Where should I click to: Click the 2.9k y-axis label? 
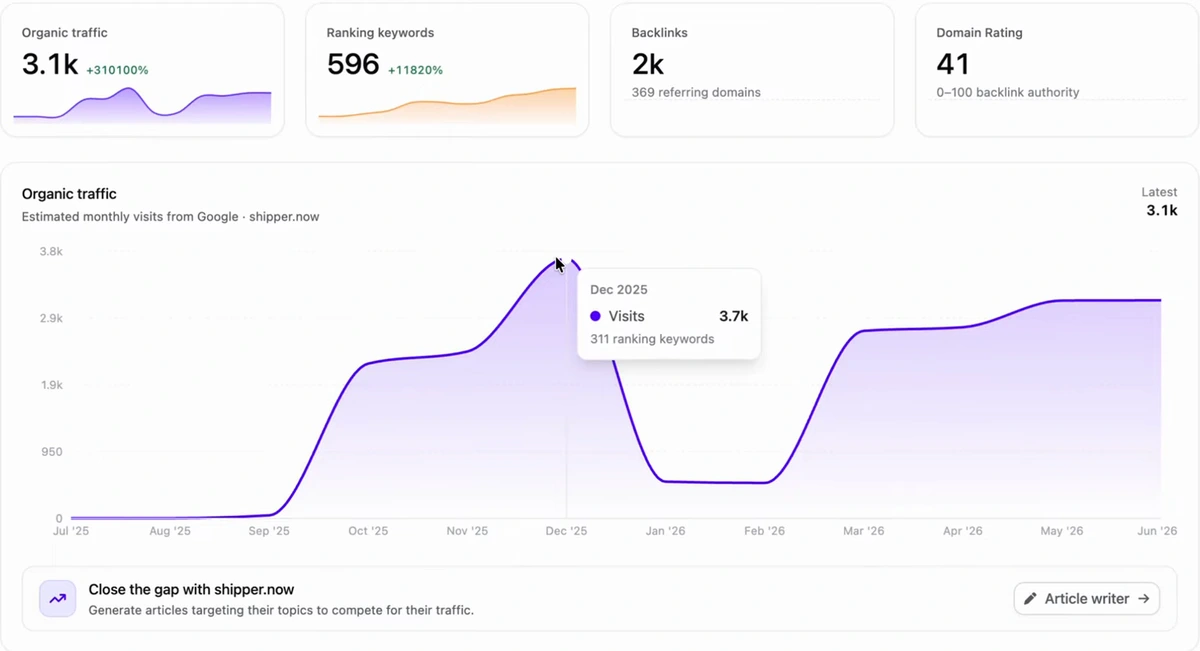[x=51, y=318]
